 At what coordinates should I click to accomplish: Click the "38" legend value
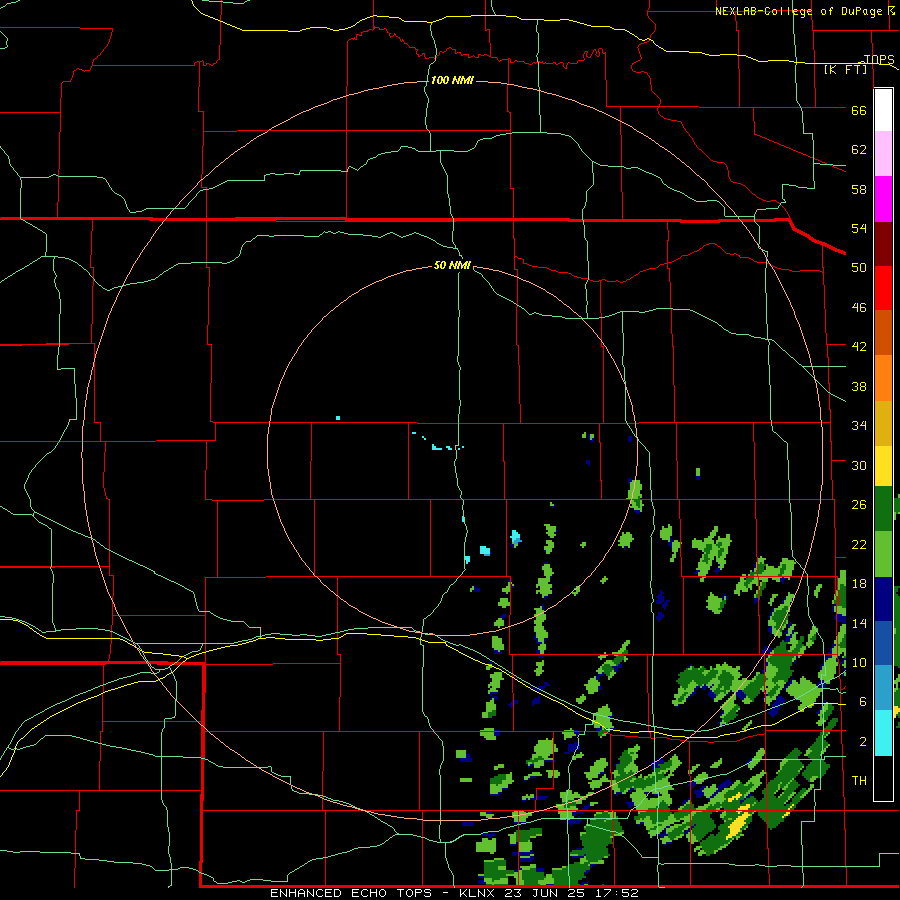[x=859, y=386]
